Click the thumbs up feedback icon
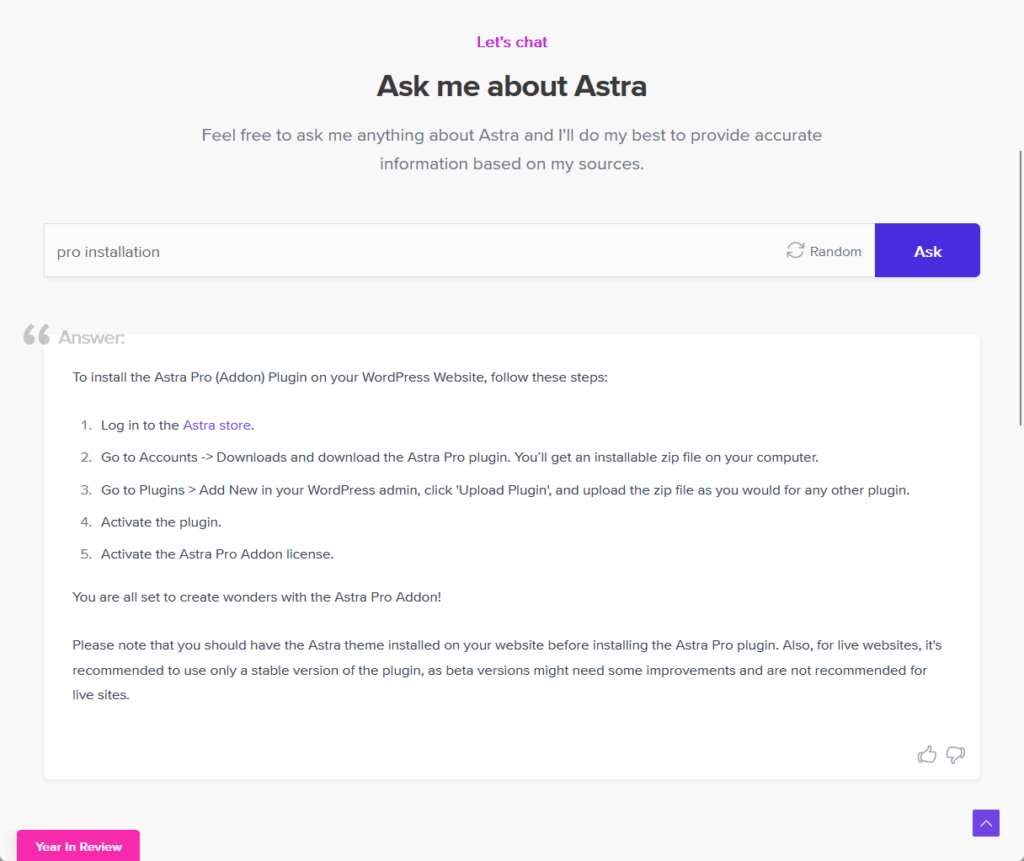 pos(927,755)
